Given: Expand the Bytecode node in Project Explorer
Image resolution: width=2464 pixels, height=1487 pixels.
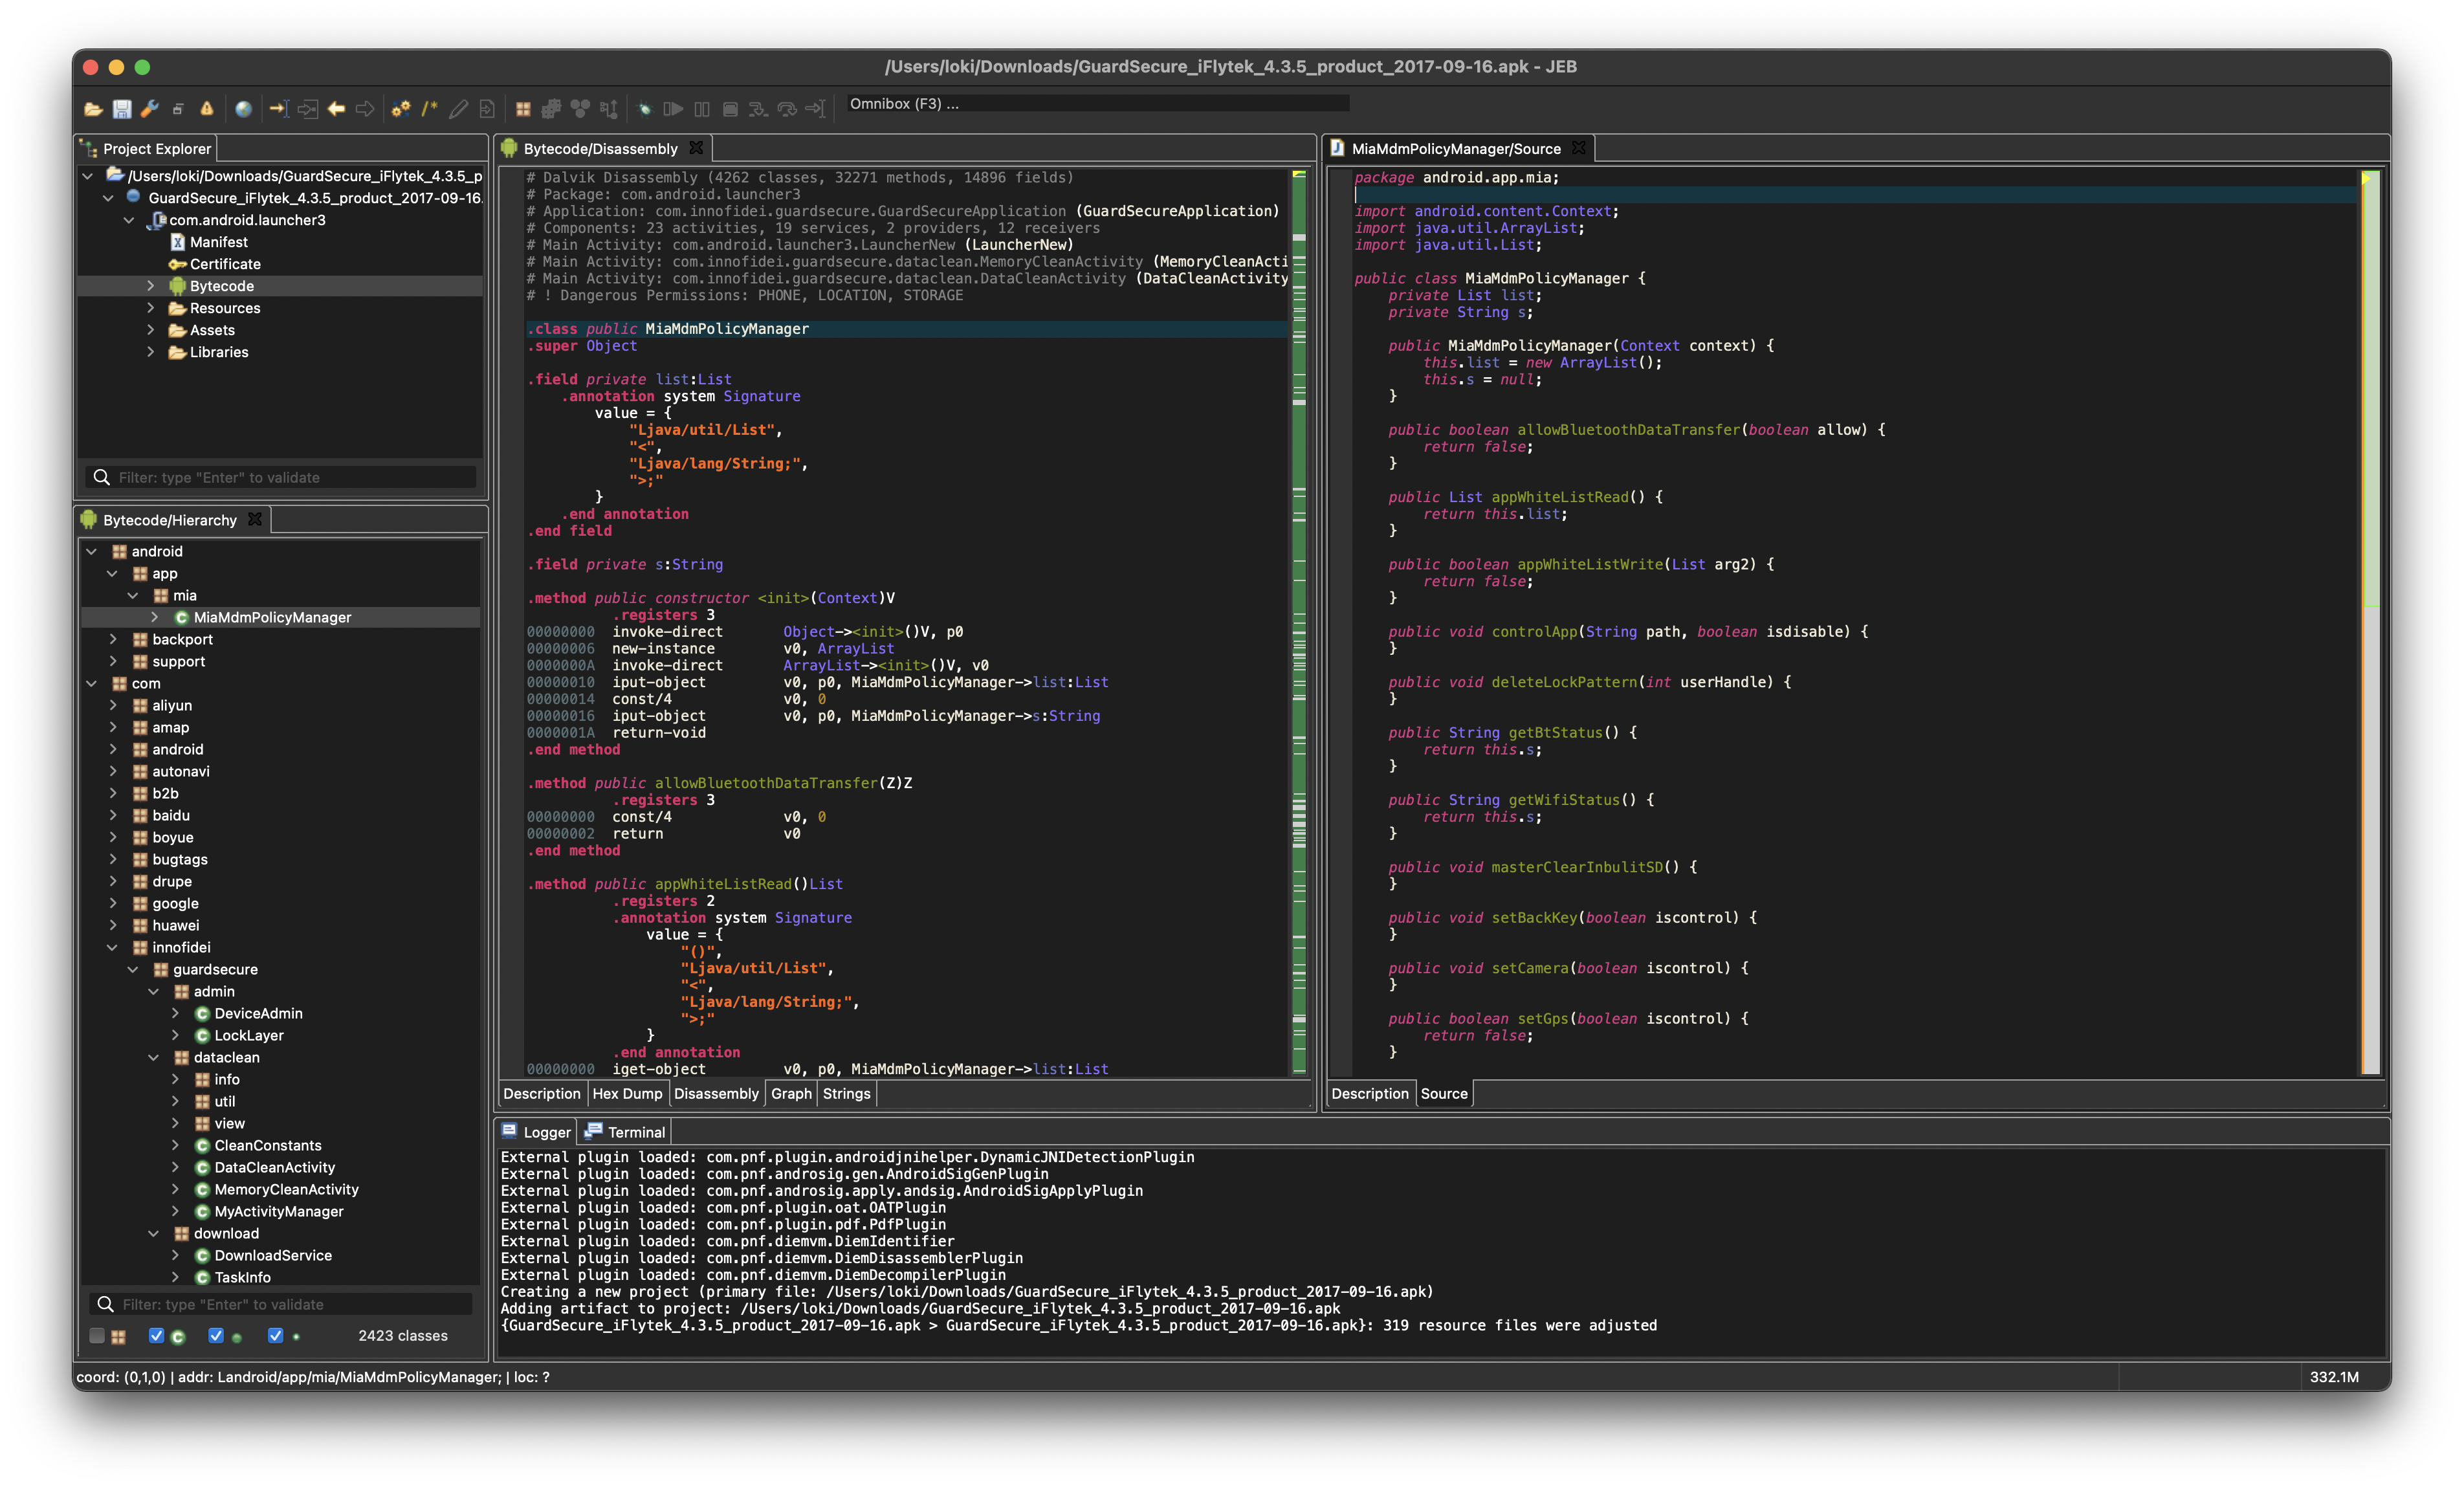Looking at the screenshot, I should (x=151, y=286).
